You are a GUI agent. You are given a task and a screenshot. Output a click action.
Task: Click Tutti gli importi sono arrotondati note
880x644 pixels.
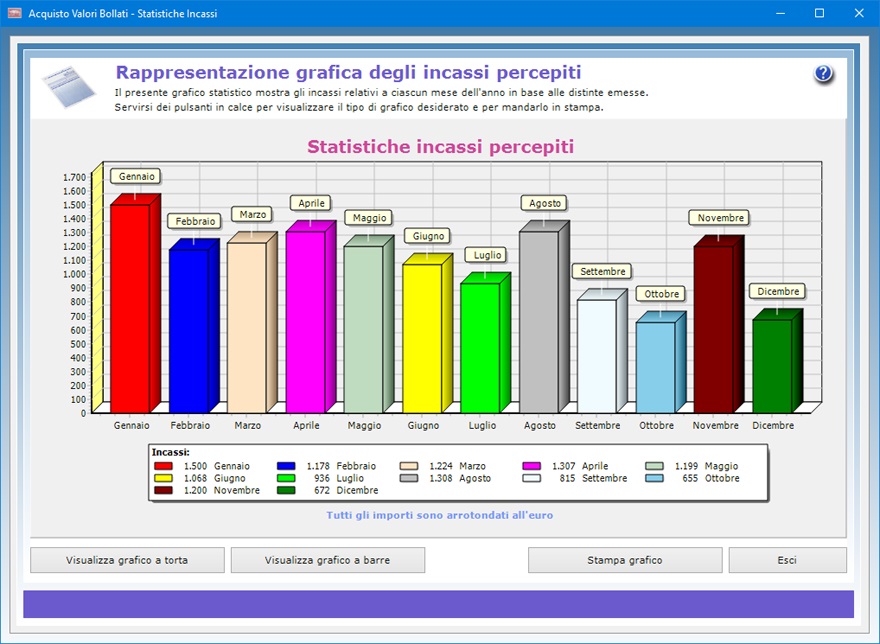tap(439, 515)
